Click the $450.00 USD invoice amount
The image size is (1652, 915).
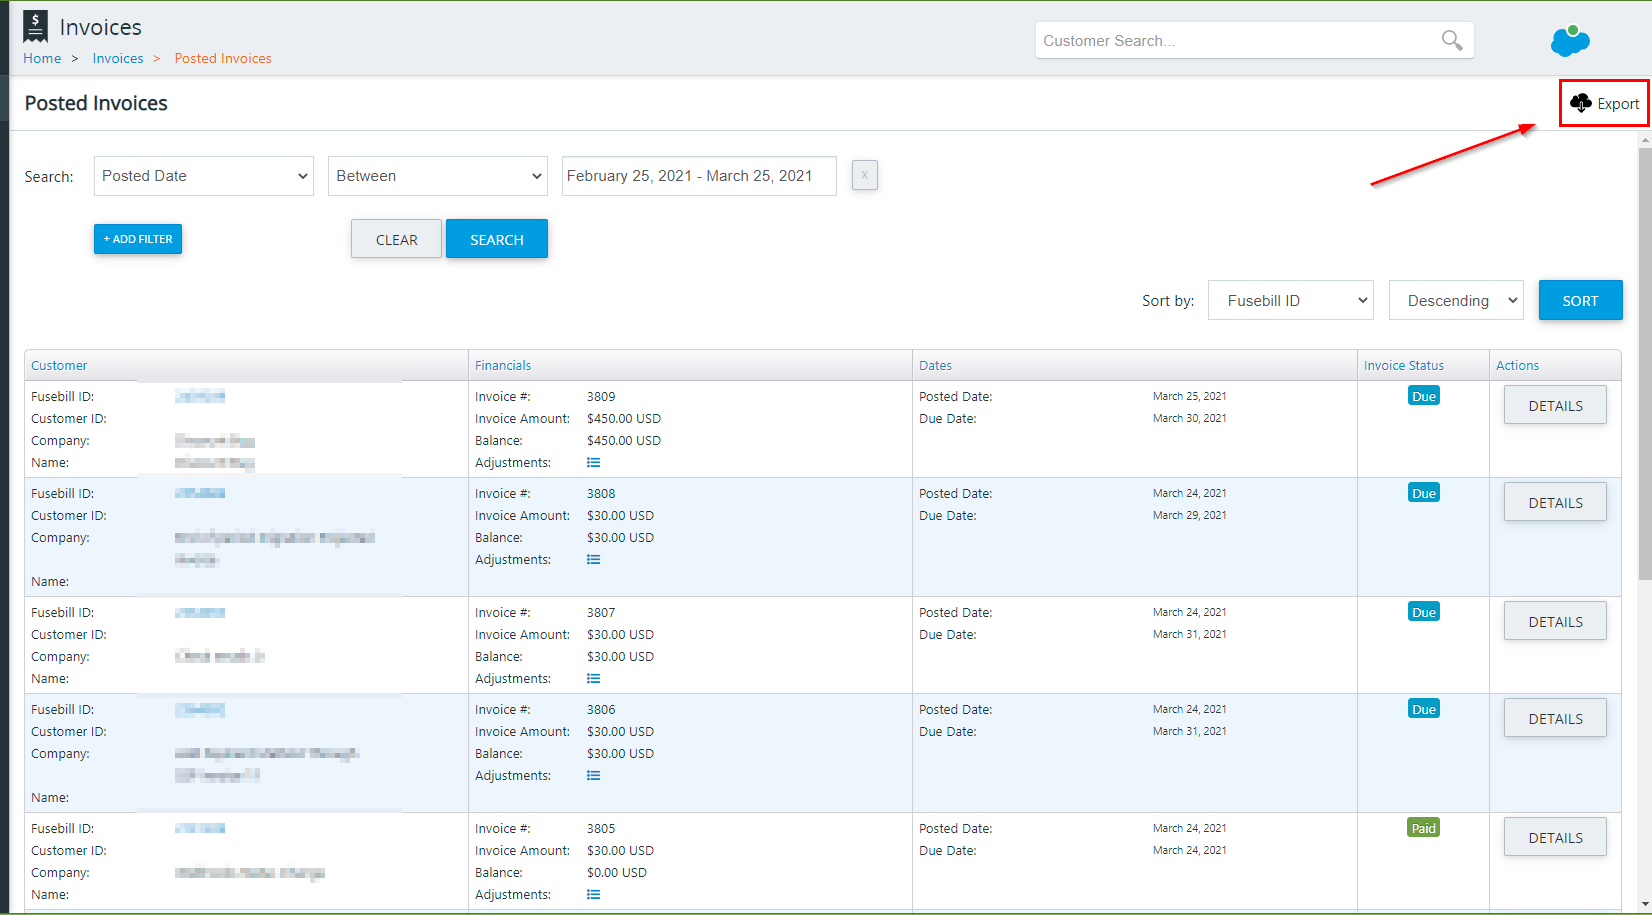point(624,419)
